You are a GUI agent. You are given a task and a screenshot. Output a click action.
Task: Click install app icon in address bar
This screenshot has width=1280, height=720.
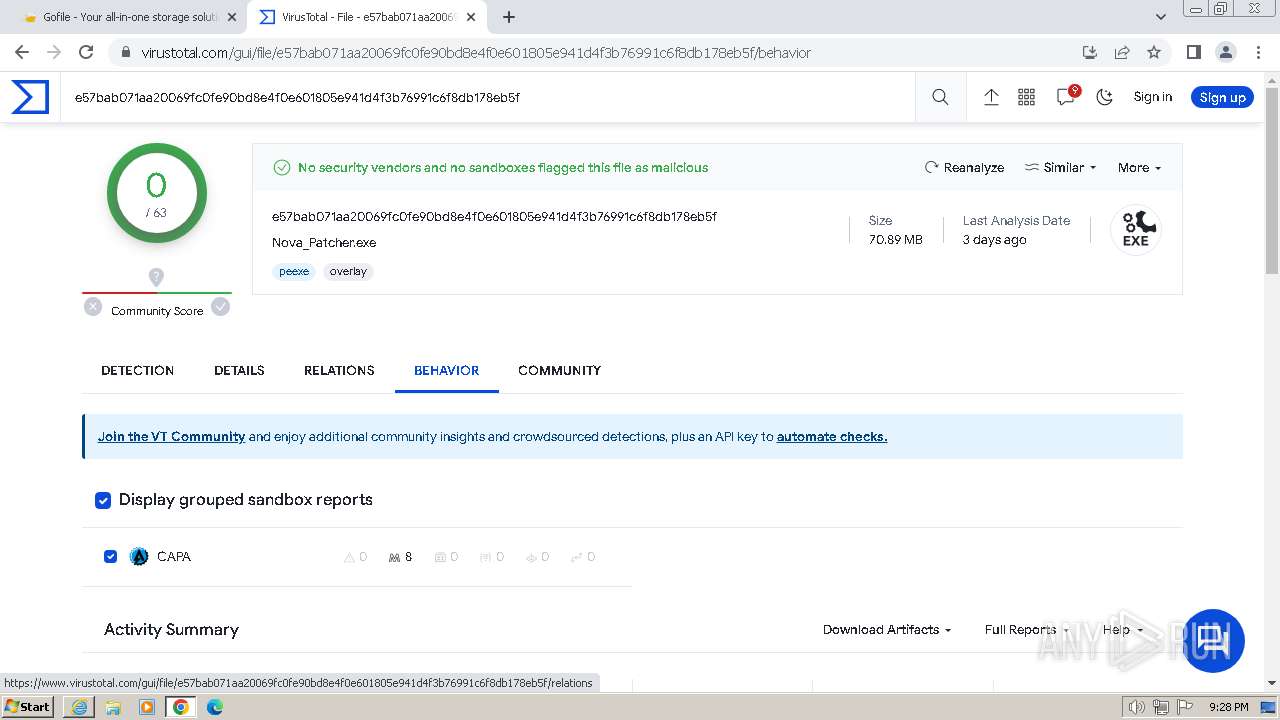coord(1090,52)
